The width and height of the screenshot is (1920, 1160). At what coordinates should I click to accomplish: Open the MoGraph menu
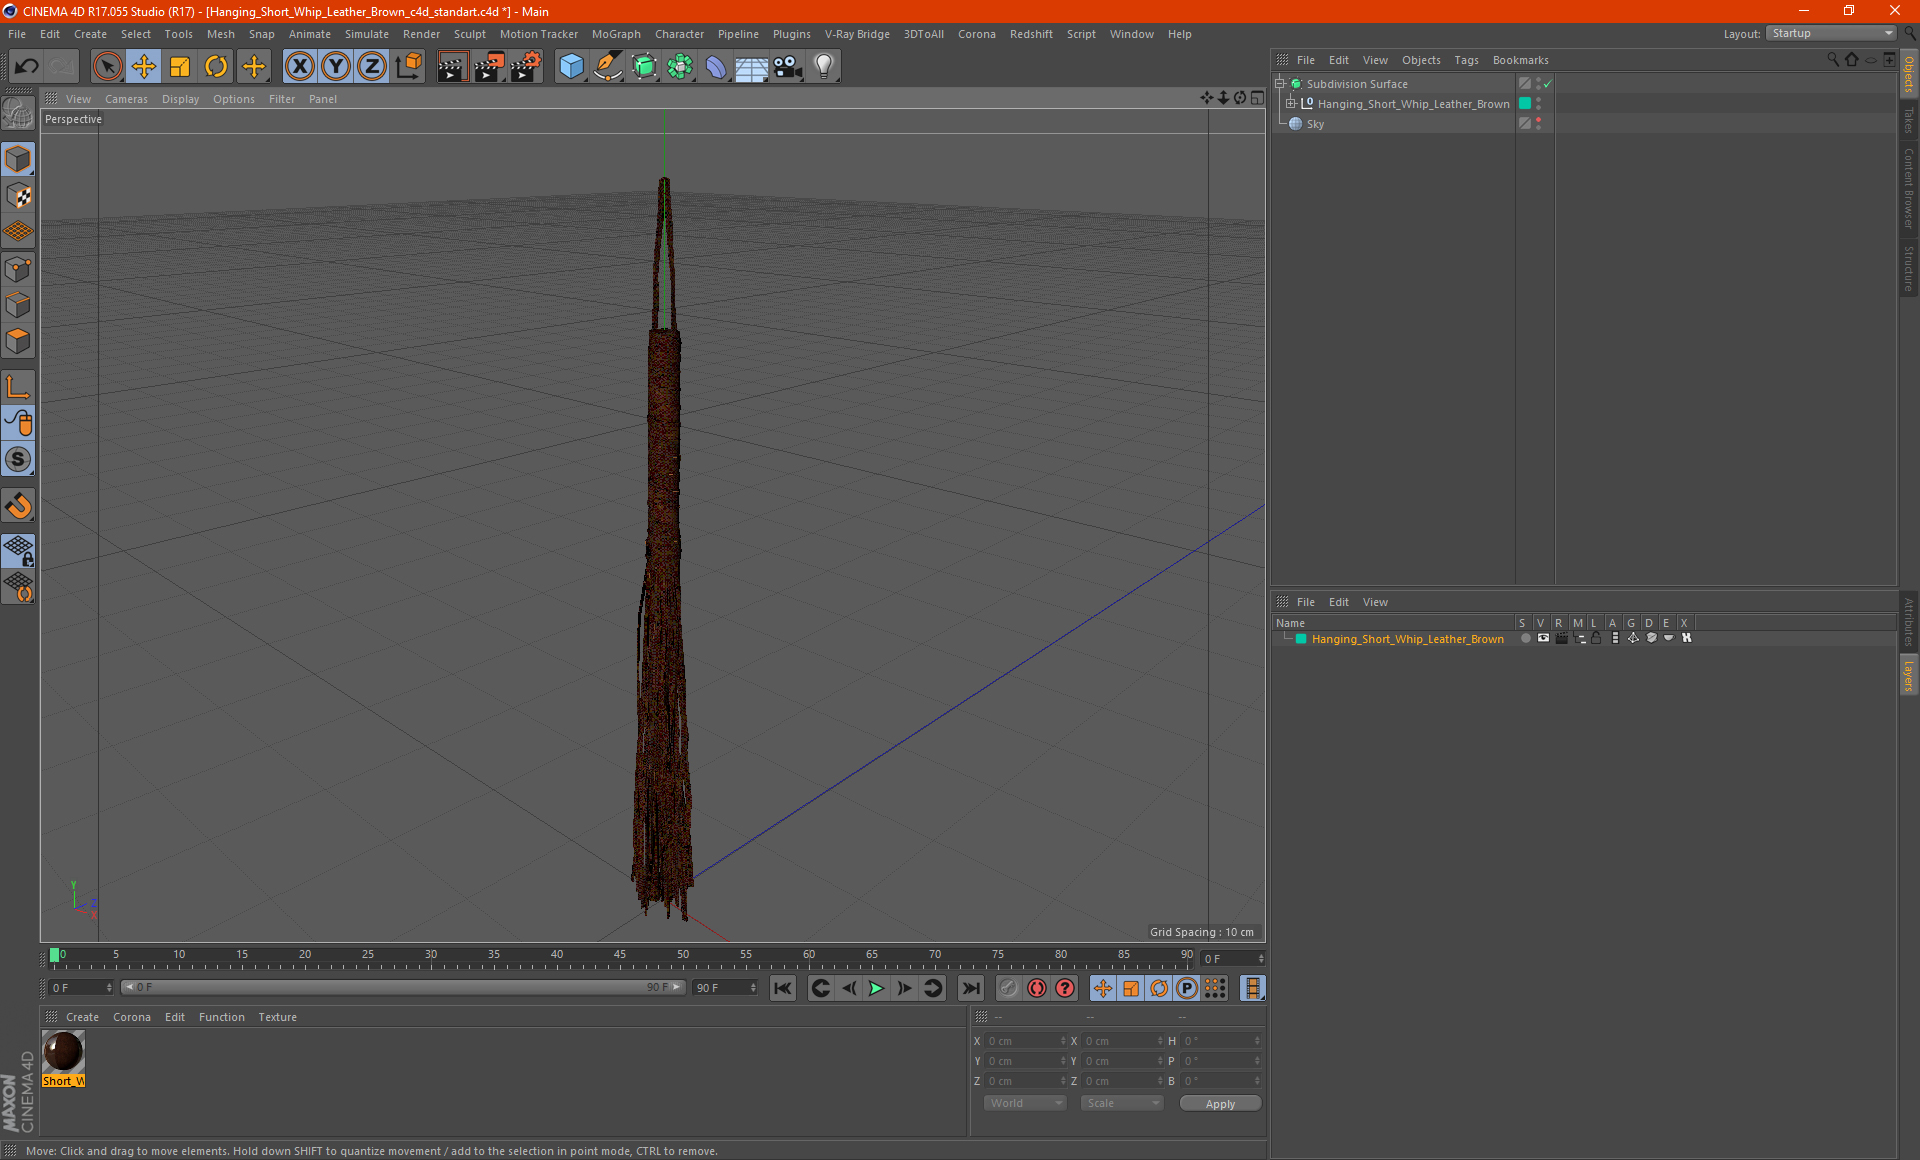point(616,34)
